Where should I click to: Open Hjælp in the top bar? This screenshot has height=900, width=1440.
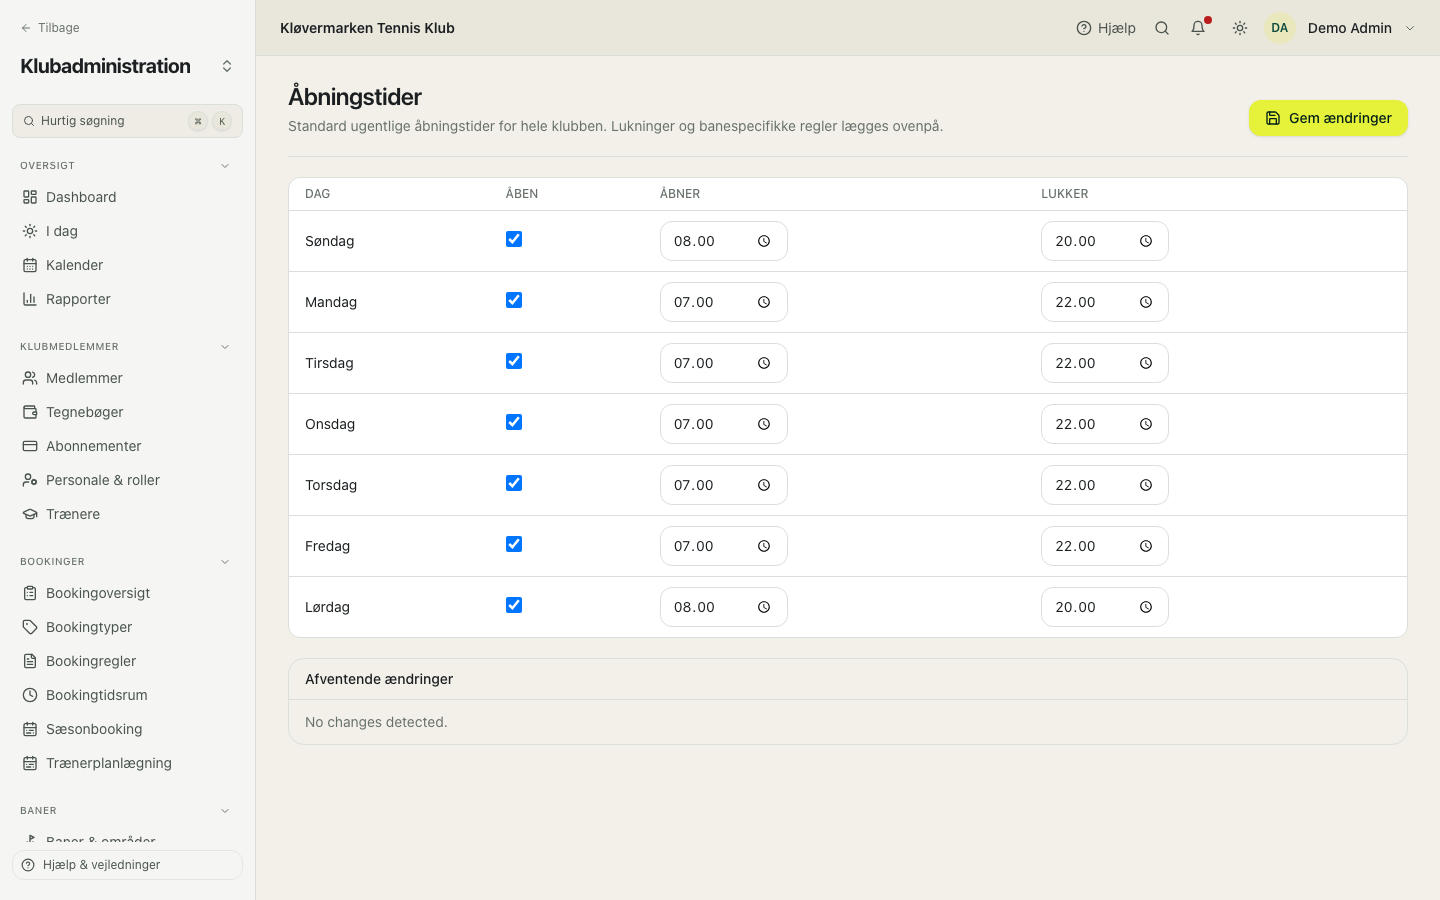point(1106,28)
